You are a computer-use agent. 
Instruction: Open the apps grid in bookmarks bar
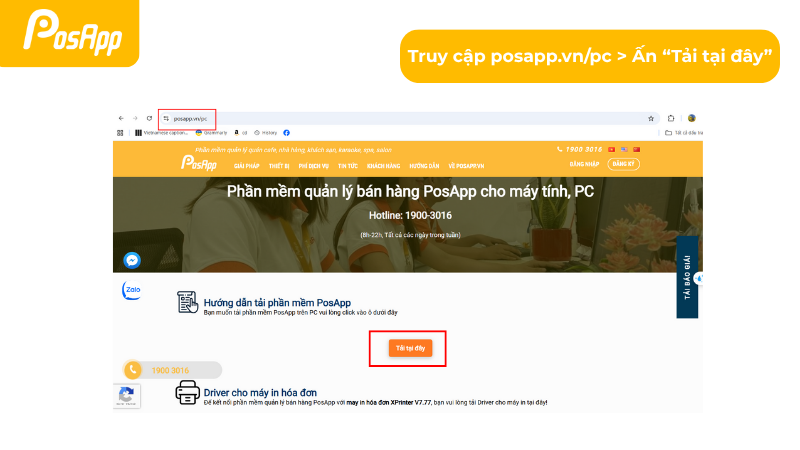coord(120,133)
